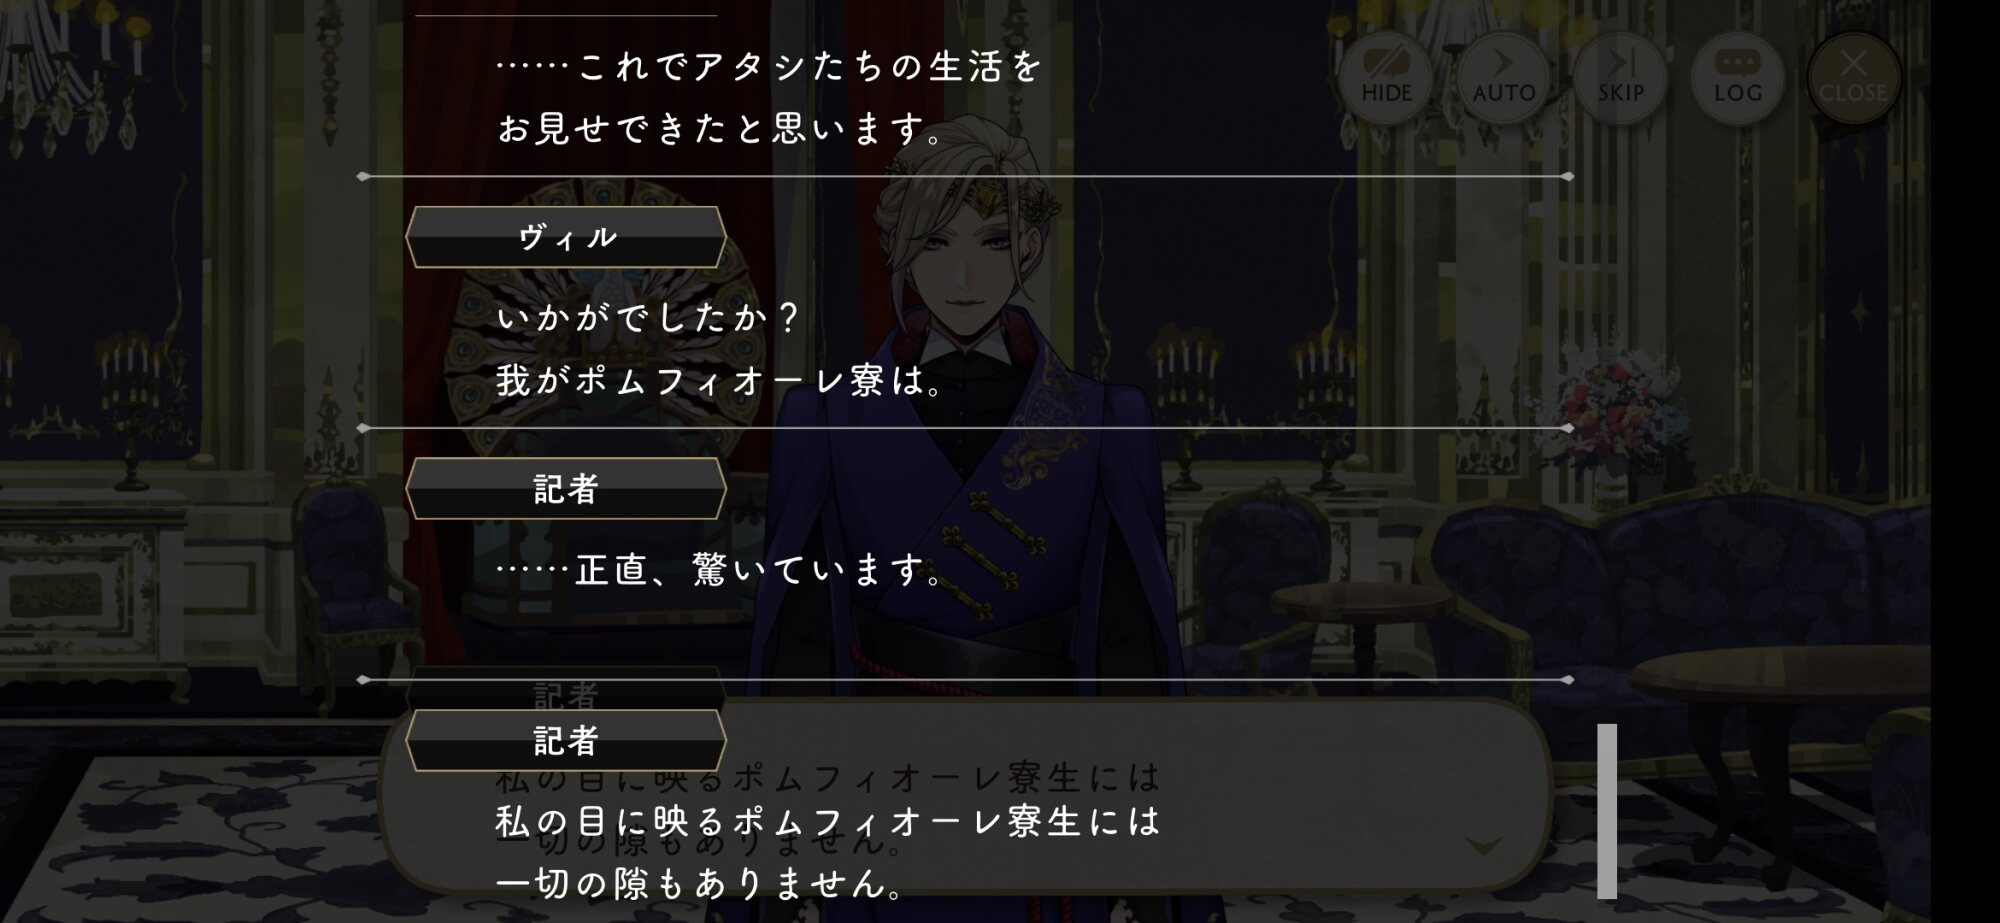Open the LOG history icon
The height and width of the screenshot is (923, 2000).
click(x=1737, y=77)
